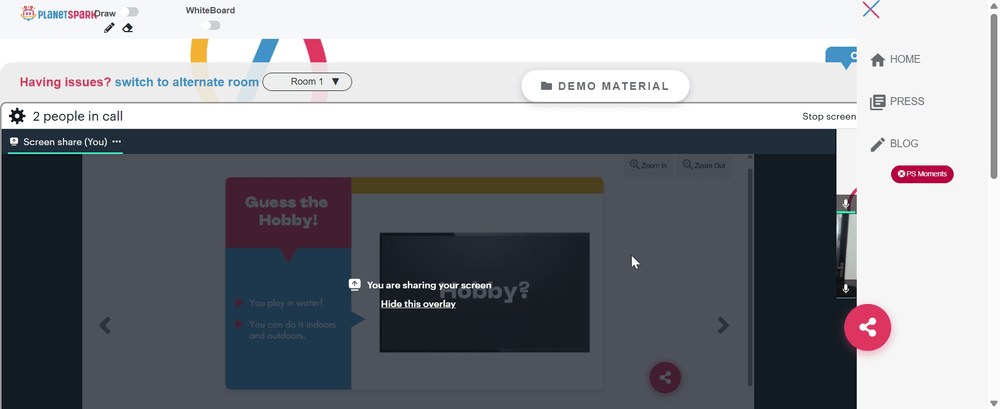Click 'You play in water!' hint text
The height and width of the screenshot is (409, 1000).
pos(286,303)
